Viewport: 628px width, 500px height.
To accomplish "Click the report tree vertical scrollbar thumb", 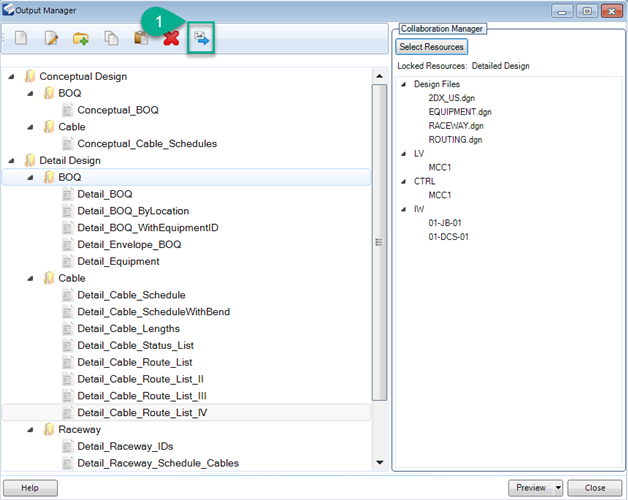I will [x=379, y=242].
